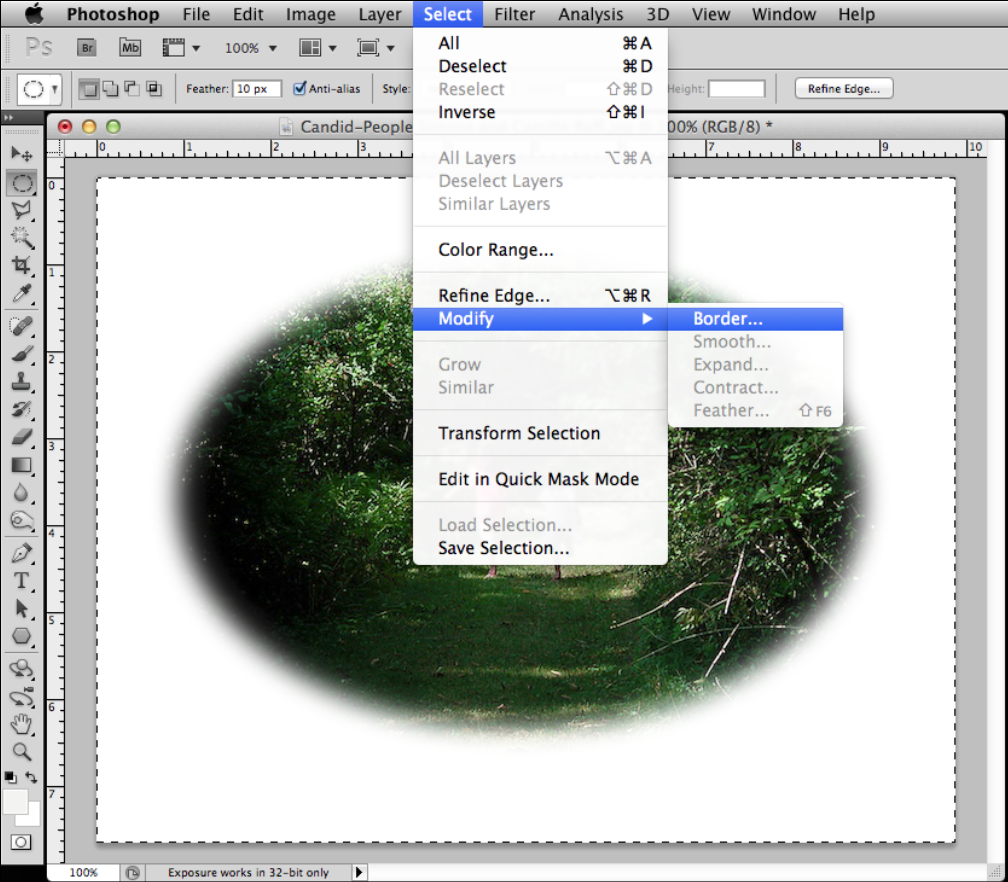This screenshot has width=1008, height=882.
Task: Activate the Horizontal Type tool
Action: point(22,581)
